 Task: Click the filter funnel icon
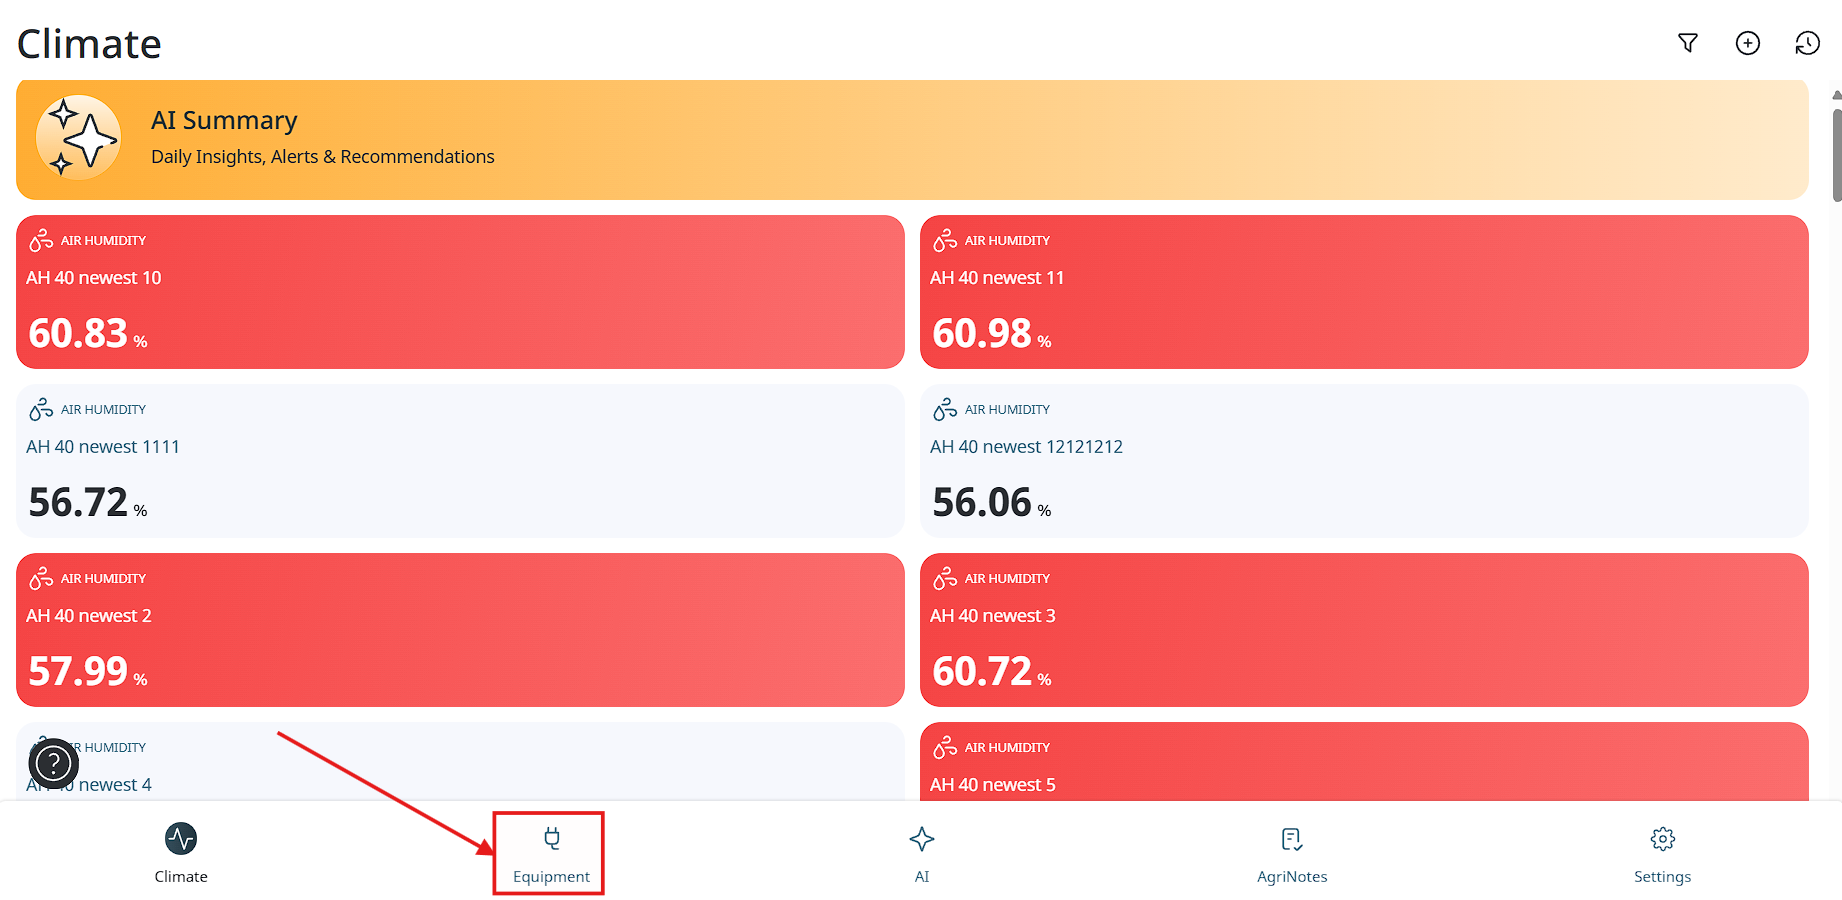1688,43
